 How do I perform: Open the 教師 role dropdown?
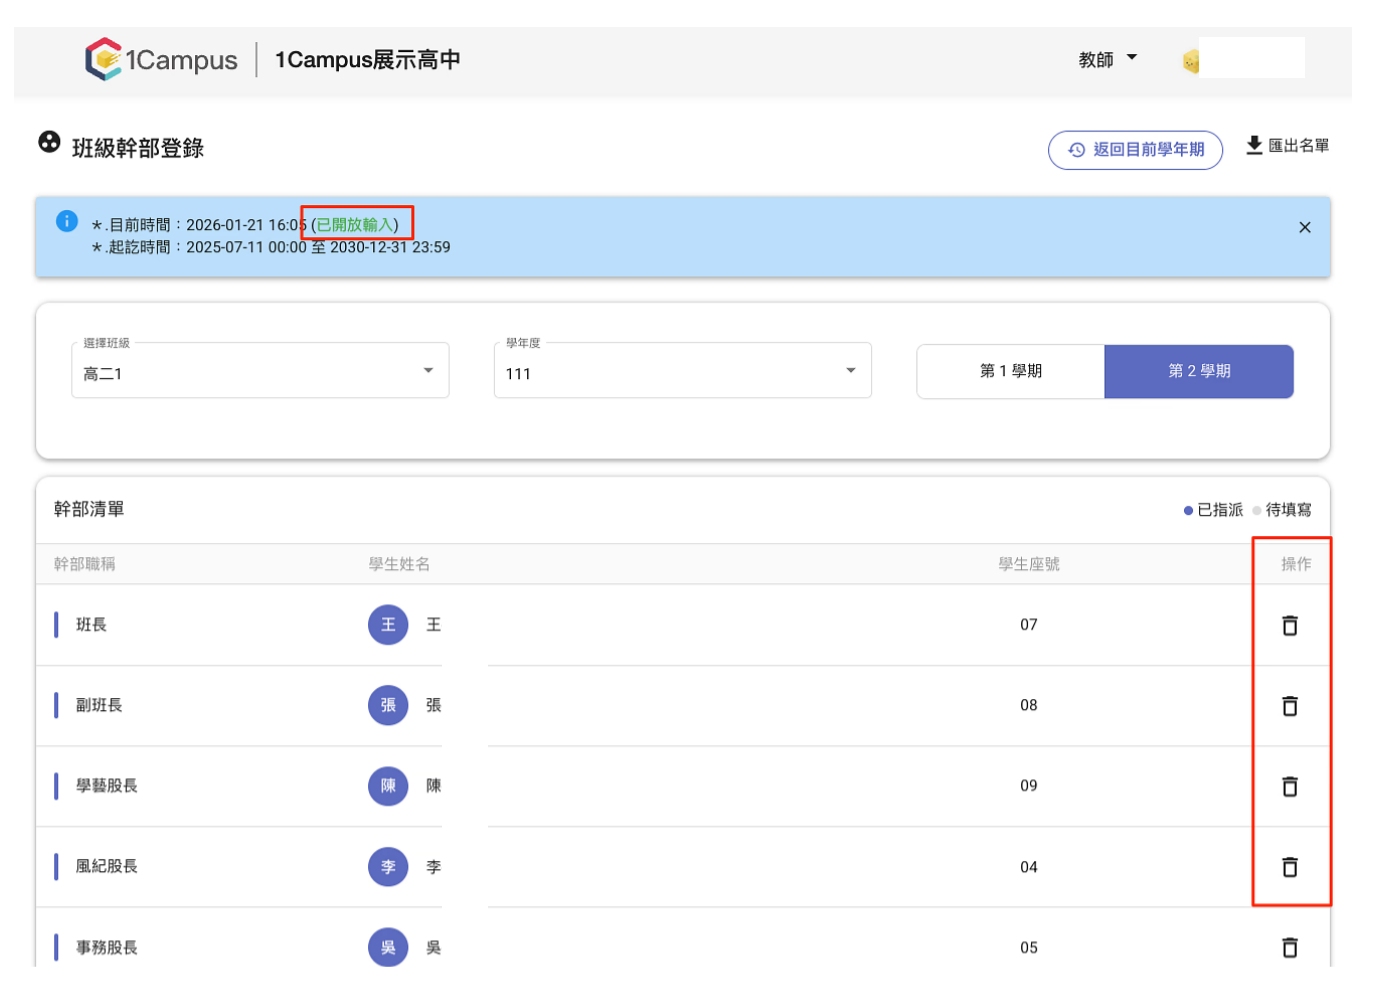[x=1108, y=60]
